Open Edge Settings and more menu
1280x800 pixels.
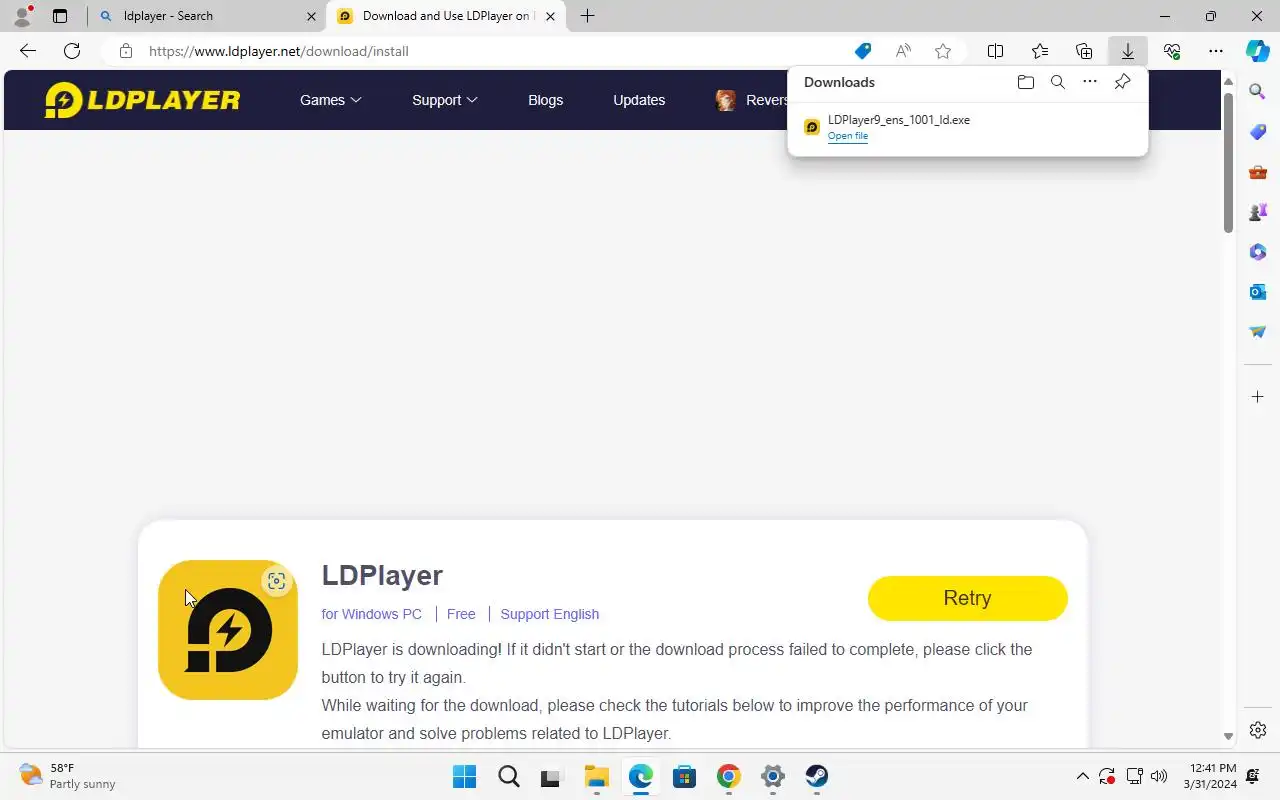pos(1216,51)
